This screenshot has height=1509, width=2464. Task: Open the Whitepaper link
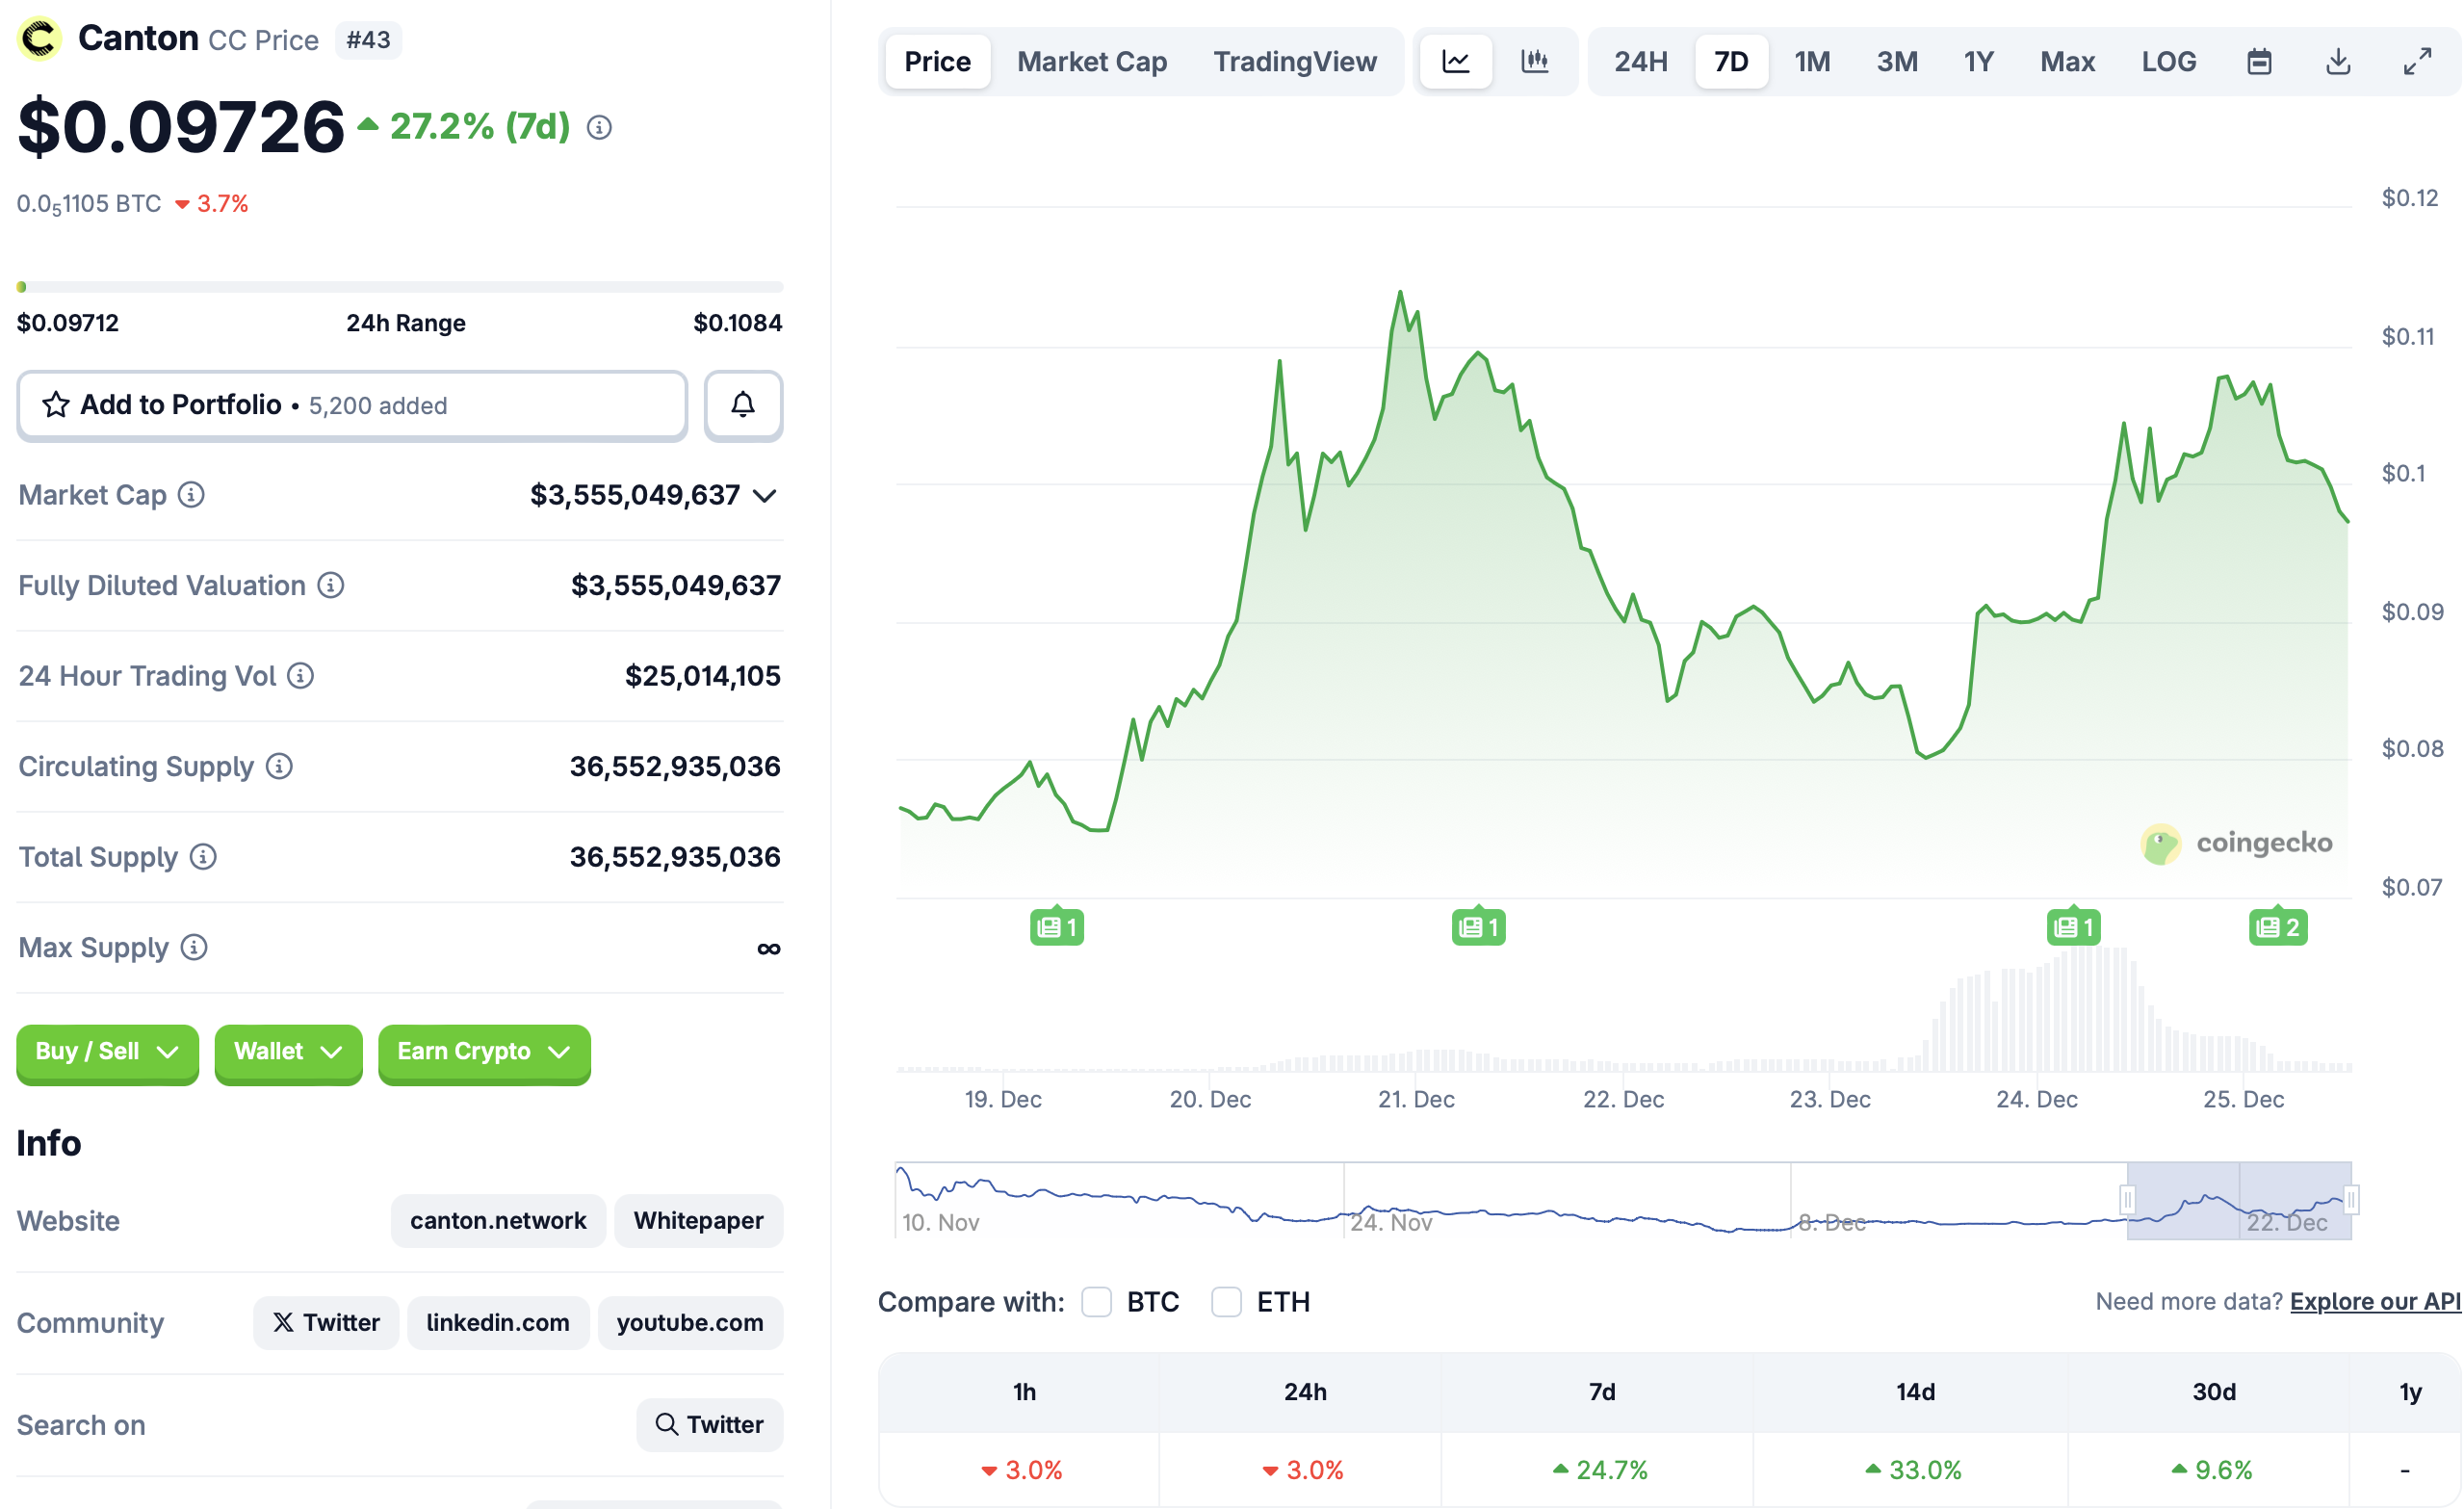click(698, 1220)
